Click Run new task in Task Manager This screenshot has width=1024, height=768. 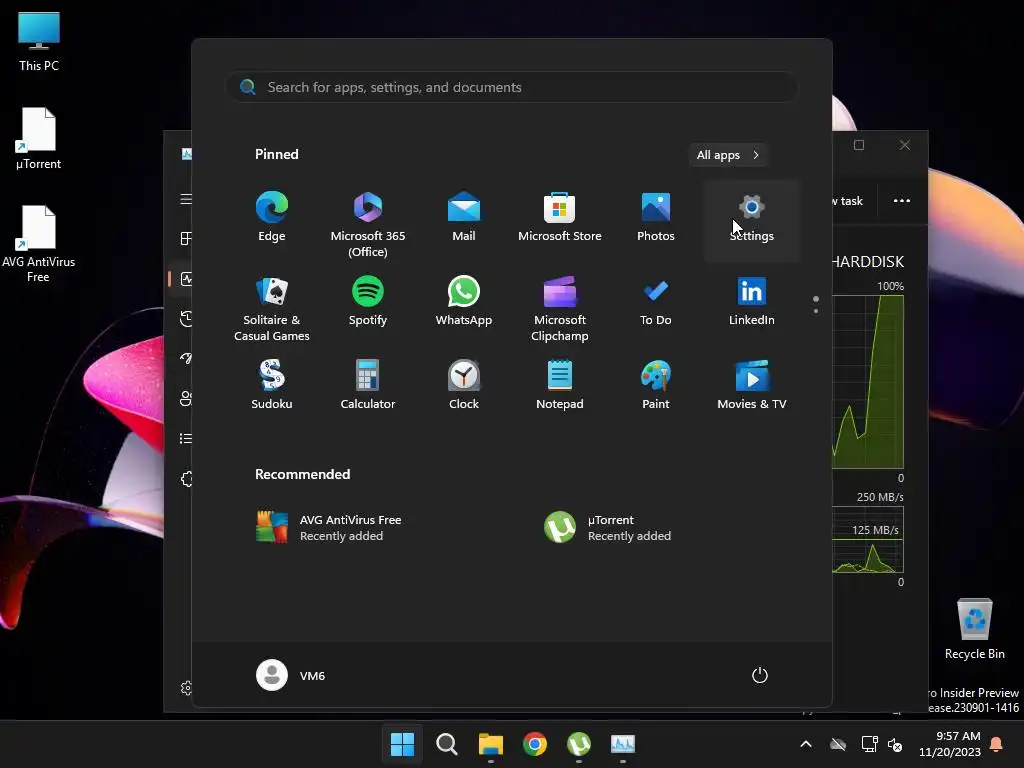pyautogui.click(x=848, y=201)
